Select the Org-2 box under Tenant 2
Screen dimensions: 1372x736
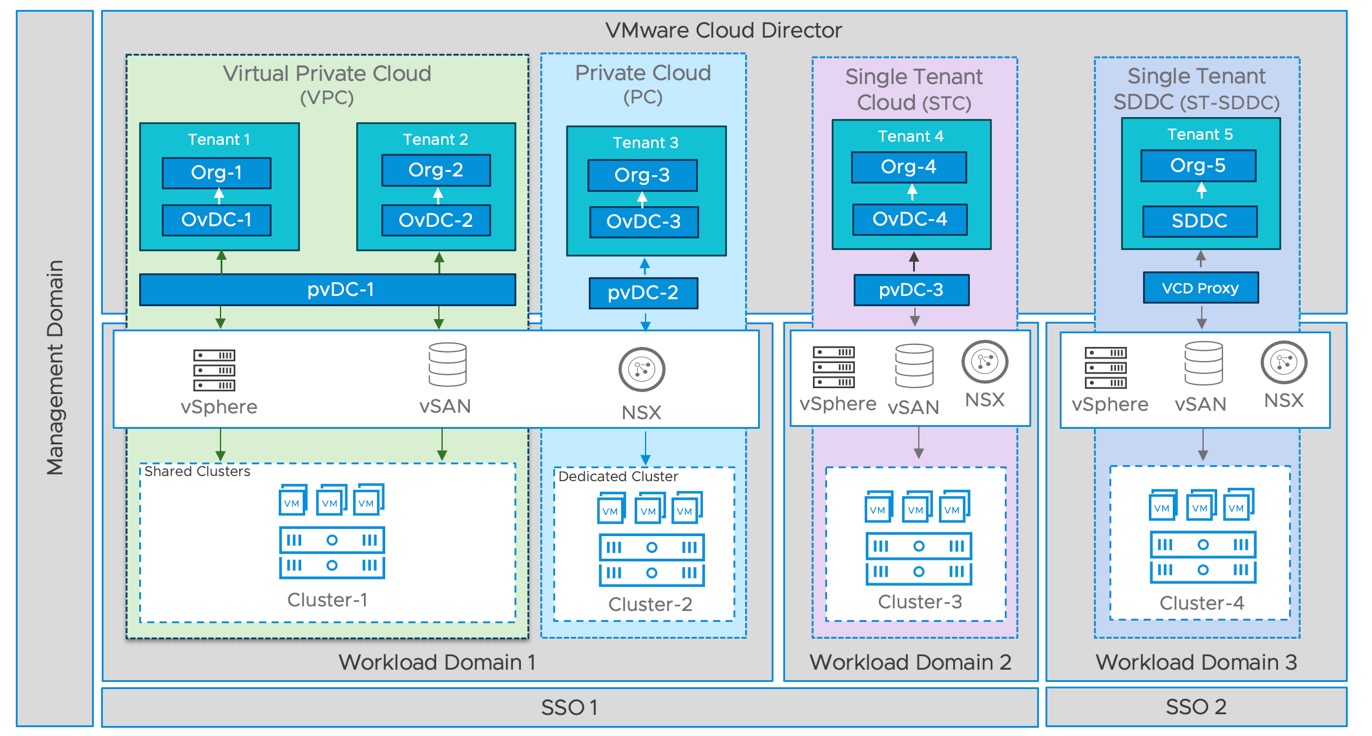[x=436, y=170]
